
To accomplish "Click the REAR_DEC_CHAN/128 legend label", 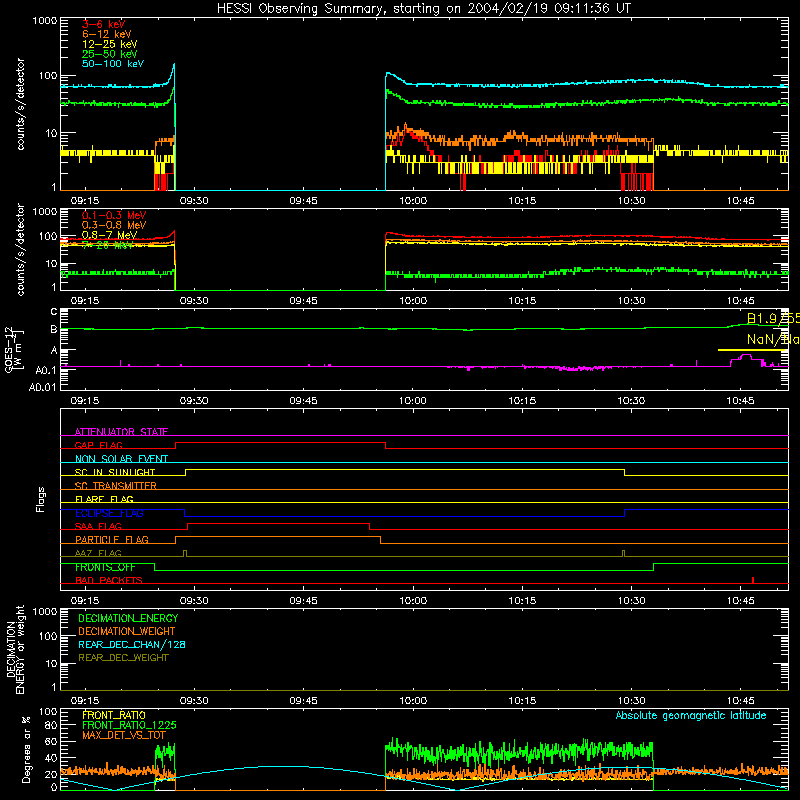I will tap(132, 644).
